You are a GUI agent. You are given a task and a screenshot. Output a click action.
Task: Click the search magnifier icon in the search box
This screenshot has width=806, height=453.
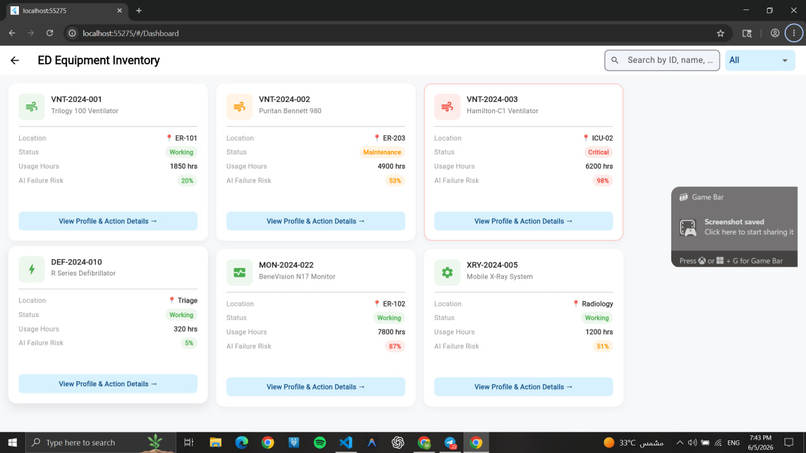[x=615, y=60]
